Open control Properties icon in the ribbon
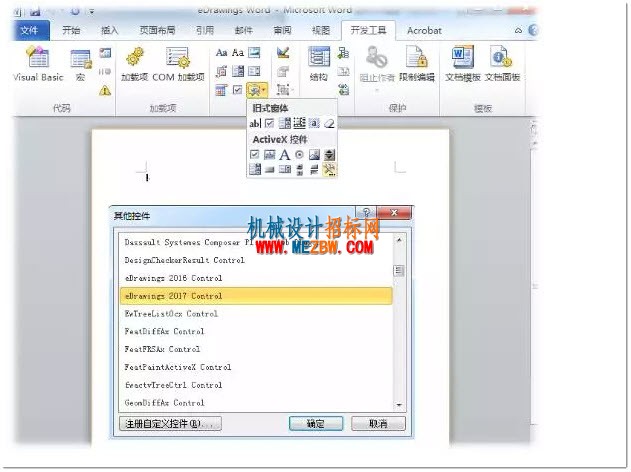This screenshot has height=472, width=631. point(283,72)
